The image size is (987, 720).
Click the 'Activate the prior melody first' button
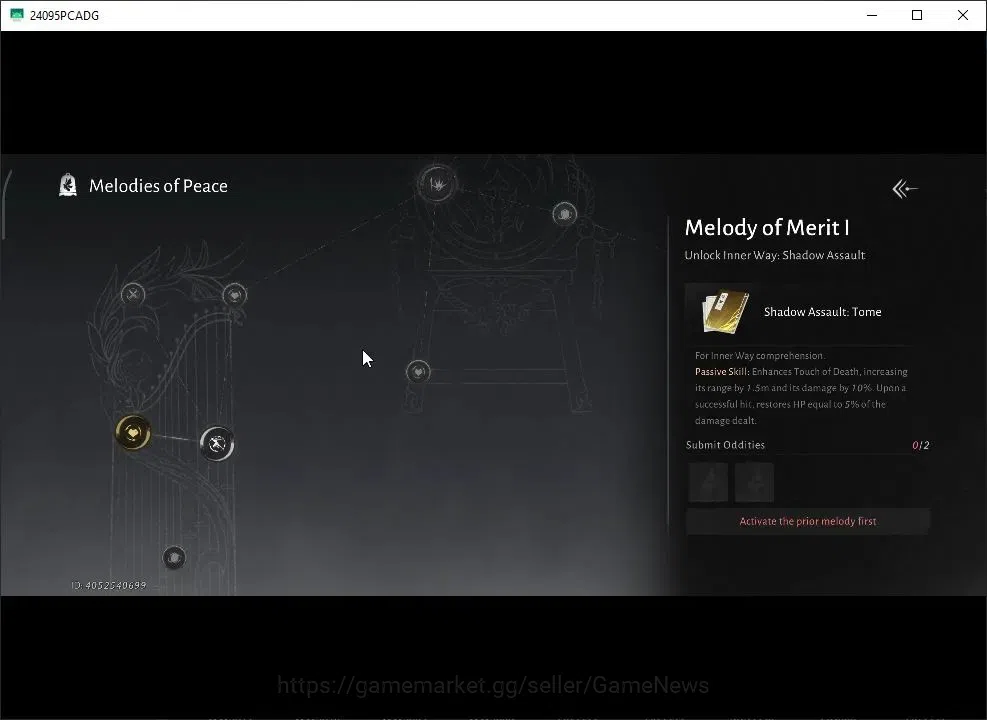pos(808,521)
